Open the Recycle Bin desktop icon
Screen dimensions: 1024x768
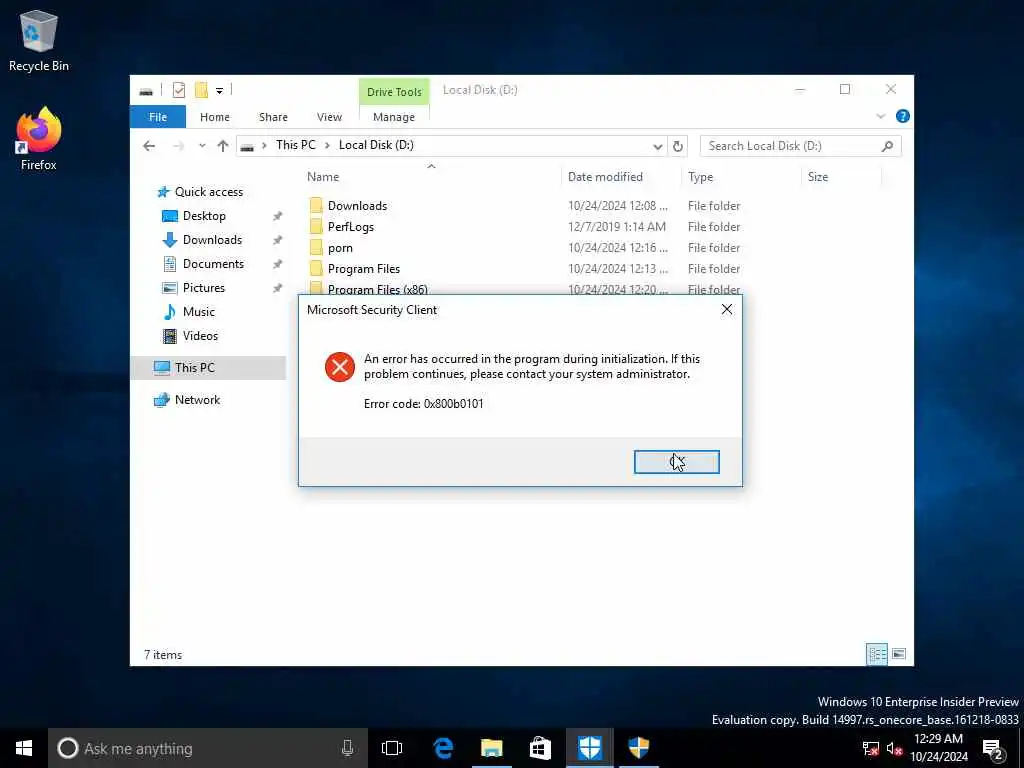click(39, 40)
